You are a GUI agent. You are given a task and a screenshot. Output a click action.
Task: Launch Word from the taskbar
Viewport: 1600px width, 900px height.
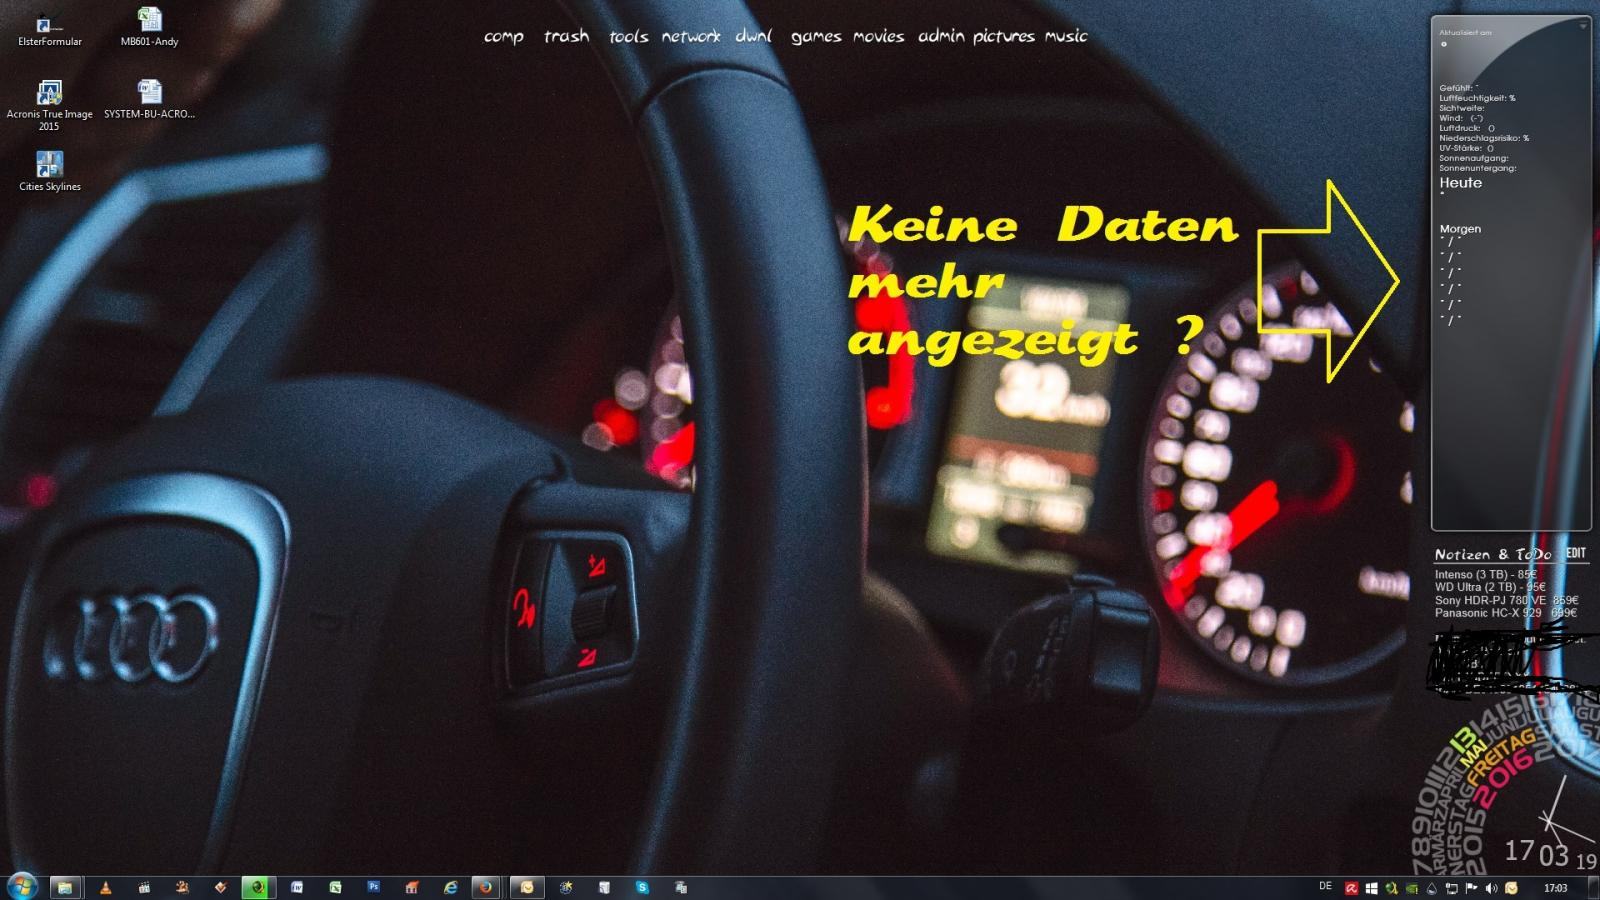(297, 887)
